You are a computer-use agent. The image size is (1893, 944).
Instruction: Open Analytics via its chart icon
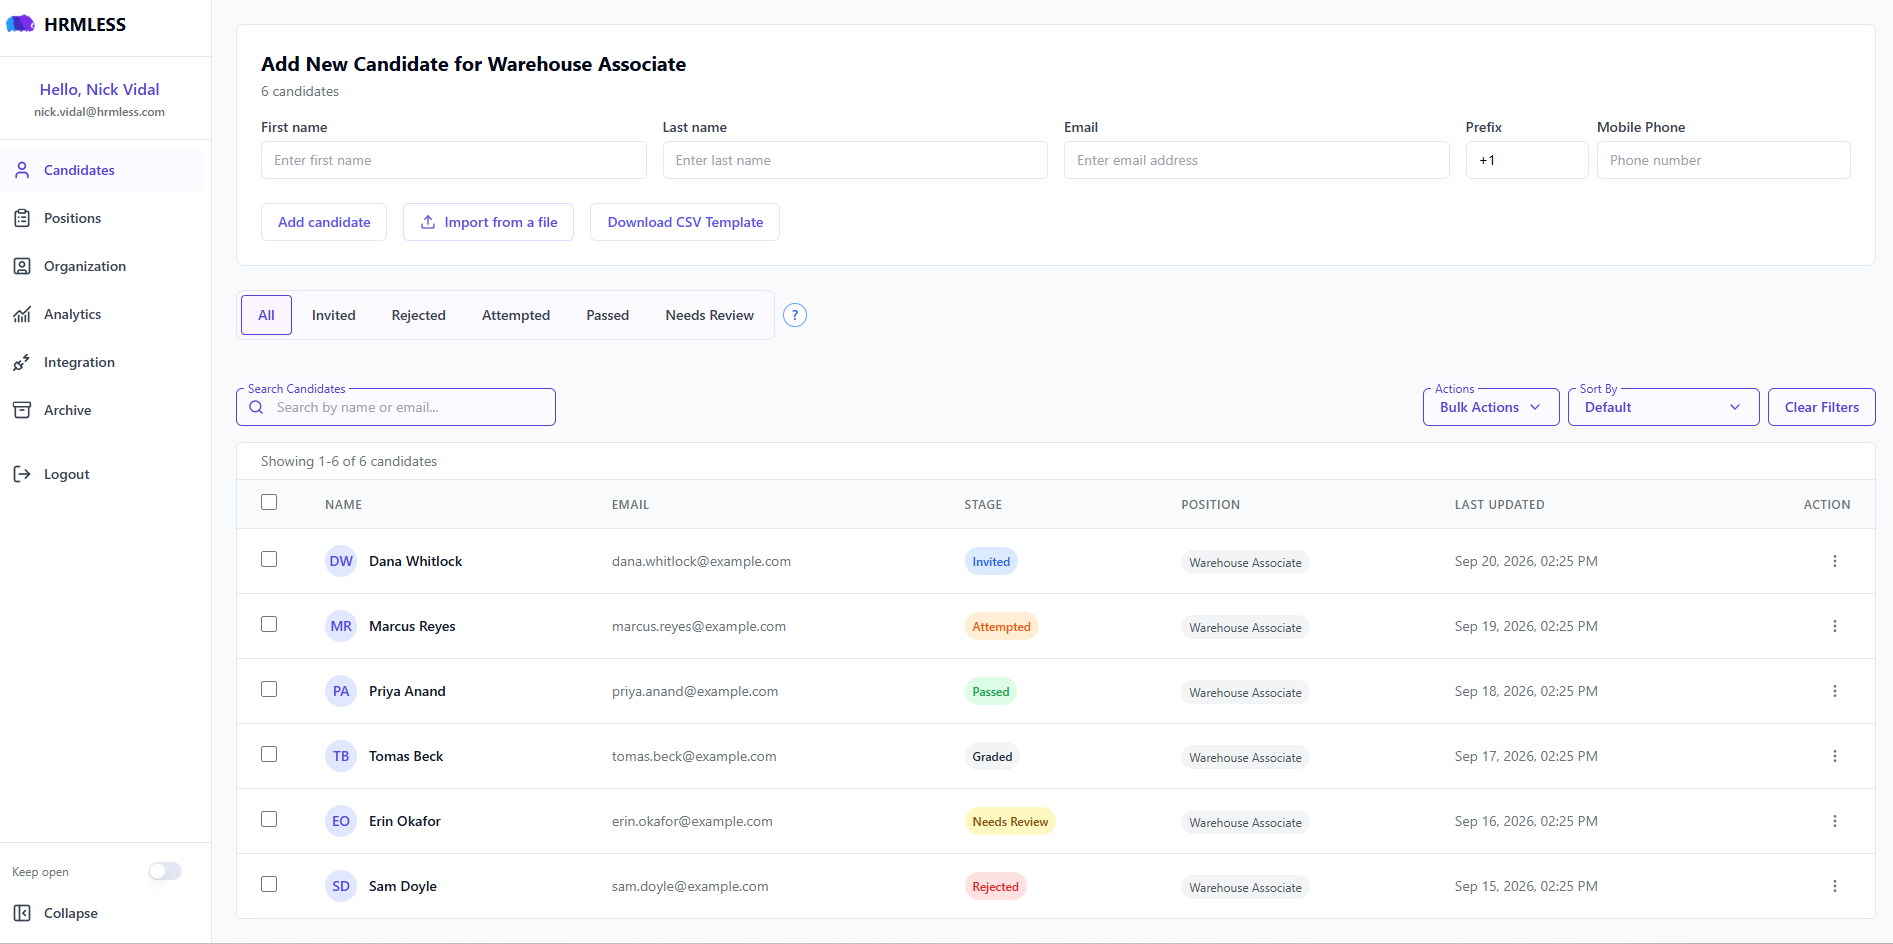[x=22, y=314]
